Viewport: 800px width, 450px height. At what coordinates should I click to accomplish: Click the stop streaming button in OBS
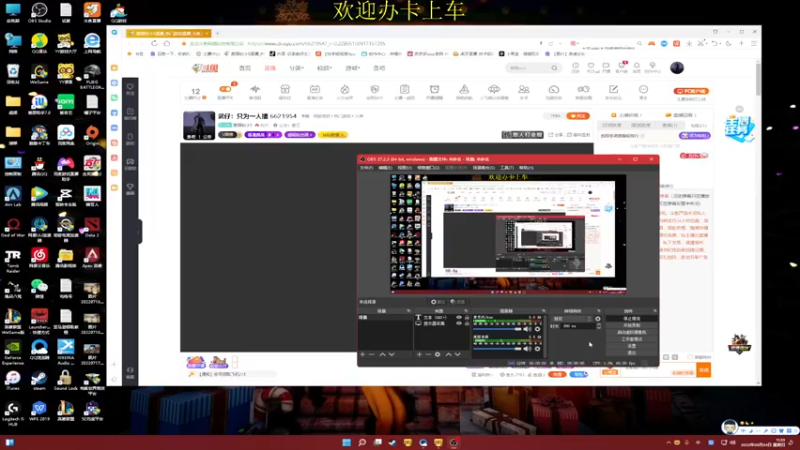tap(632, 319)
